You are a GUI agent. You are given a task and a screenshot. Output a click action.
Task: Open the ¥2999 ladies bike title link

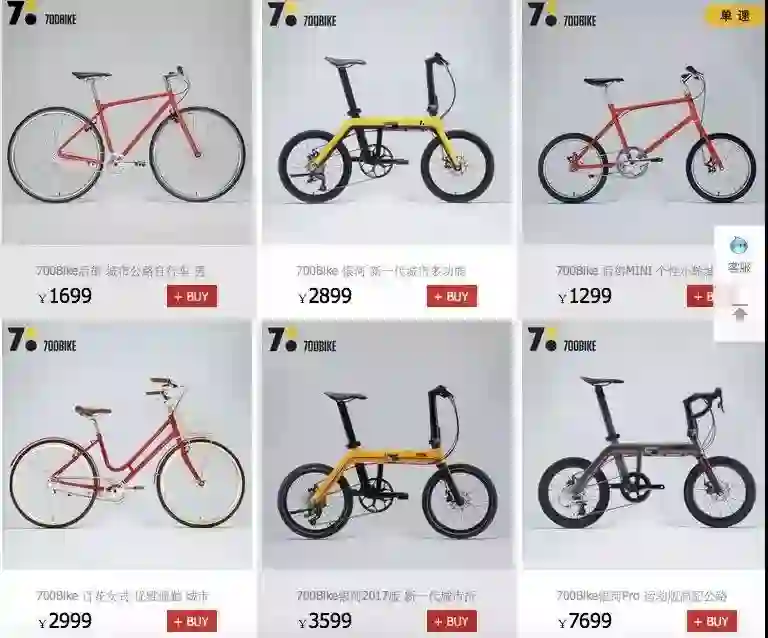pos(122,596)
